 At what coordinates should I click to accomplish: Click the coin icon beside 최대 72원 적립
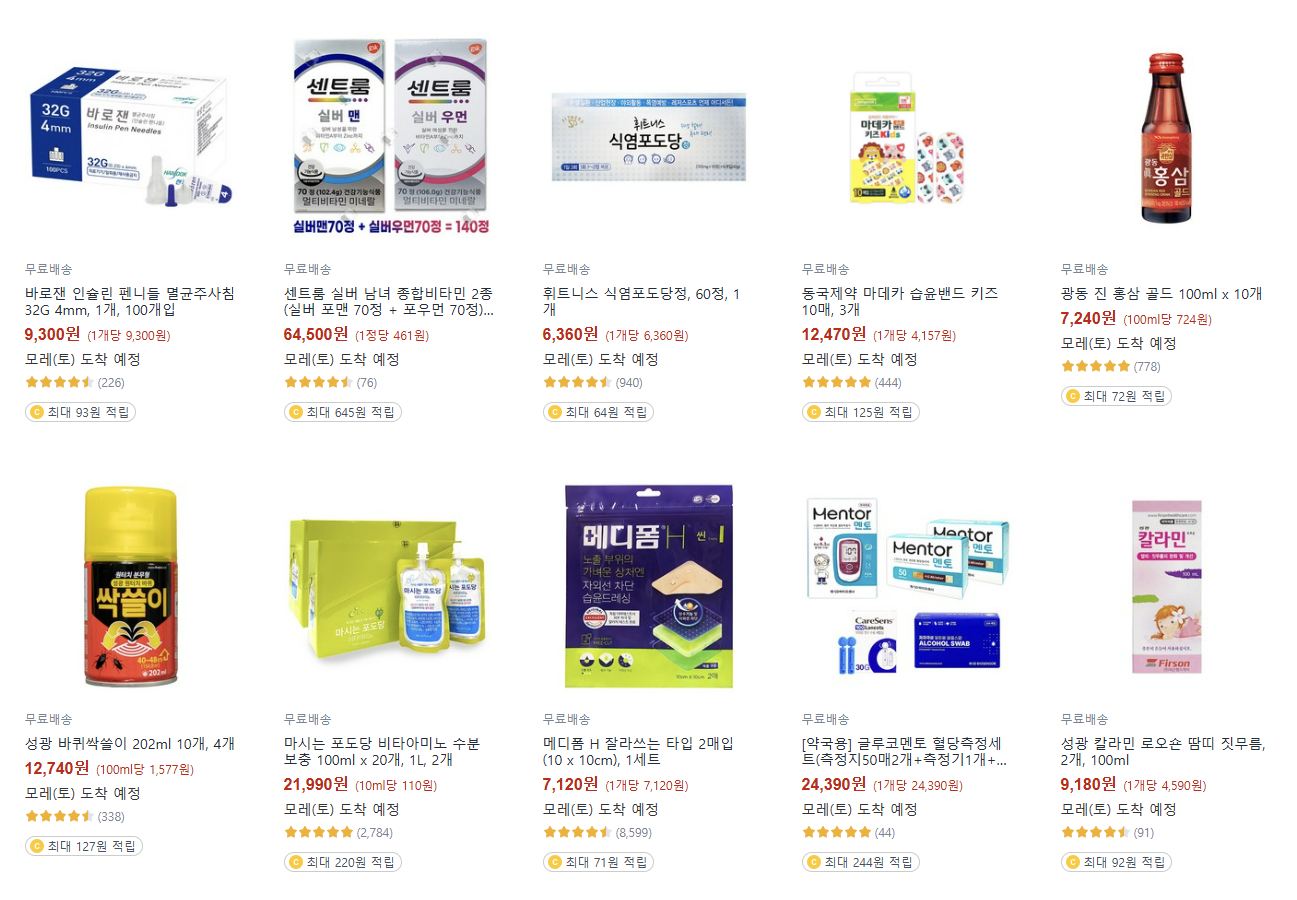tap(1073, 396)
